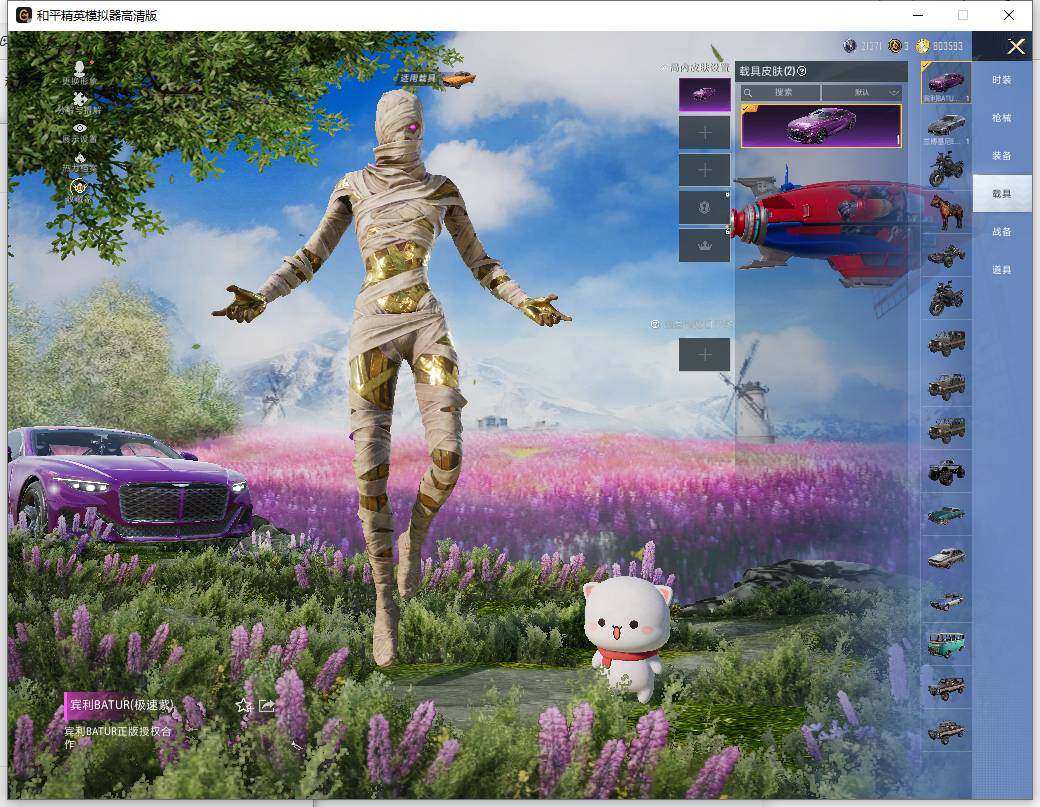Open the 装备 tab
The width and height of the screenshot is (1040, 807).
click(x=1001, y=156)
